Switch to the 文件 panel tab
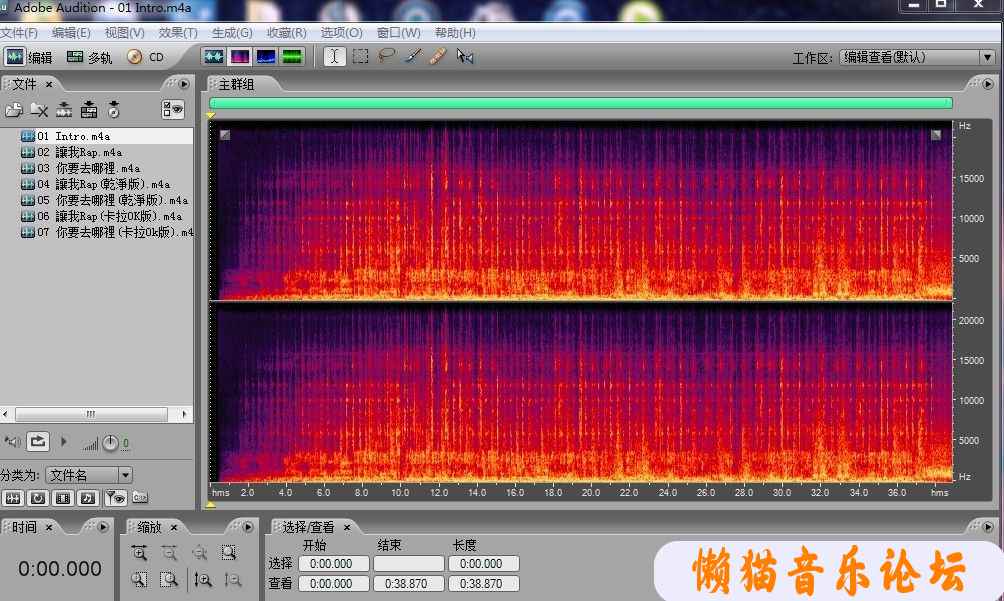This screenshot has height=601, width=1004. click(x=24, y=84)
